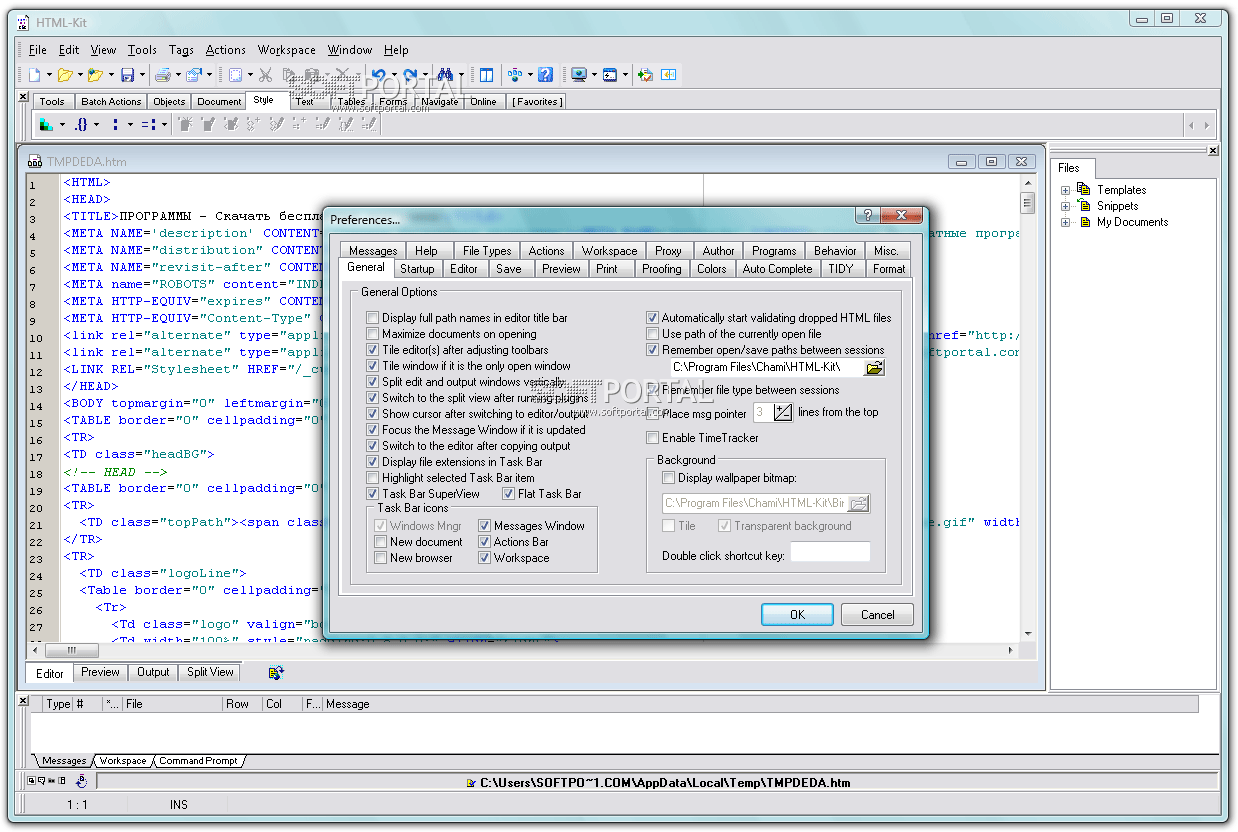This screenshot has width=1238, height=832.
Task: Check Maximize documents on opening
Action: [373, 334]
